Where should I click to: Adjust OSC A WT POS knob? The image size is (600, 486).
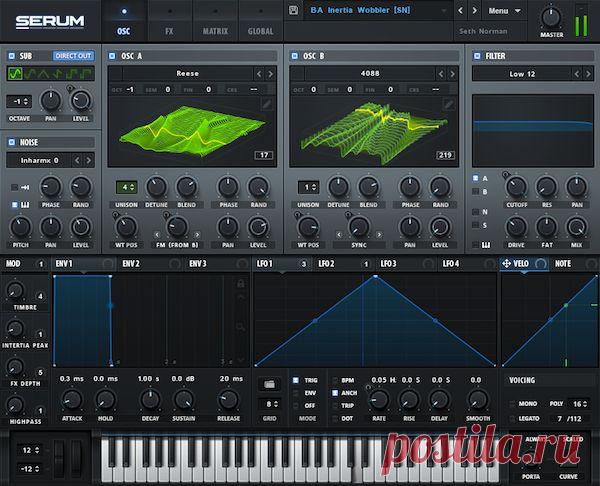[x=126, y=227]
